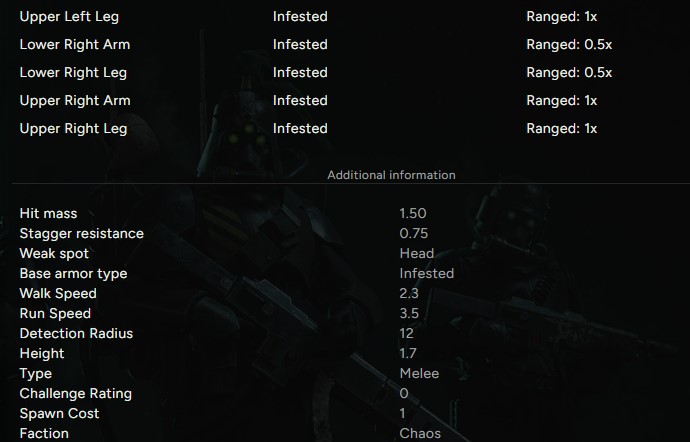Click Infested armor value for Upper Right Leg
This screenshot has height=442, width=690.
[x=300, y=129]
